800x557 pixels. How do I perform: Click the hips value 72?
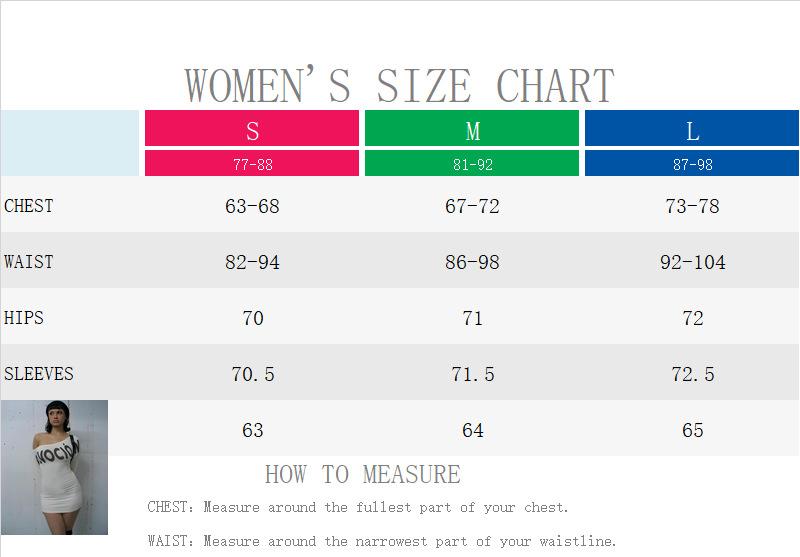(x=692, y=318)
